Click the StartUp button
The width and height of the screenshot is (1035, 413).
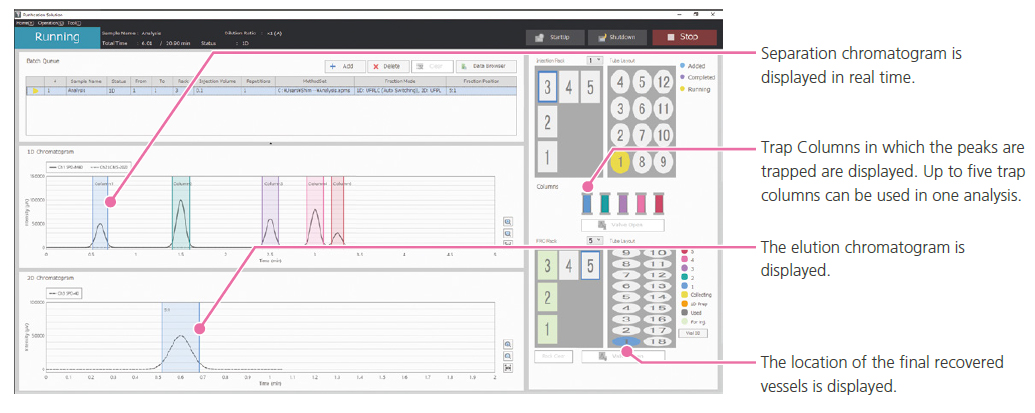(x=553, y=37)
